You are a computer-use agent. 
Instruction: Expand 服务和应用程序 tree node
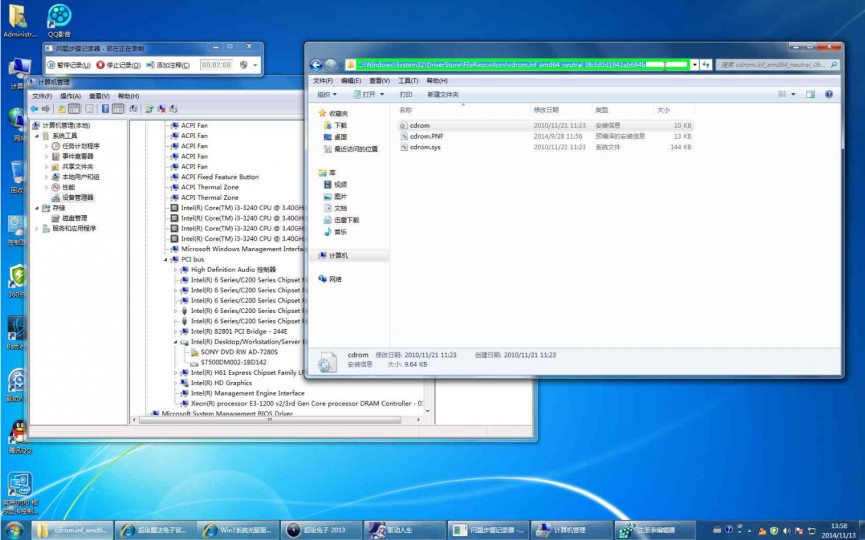coord(37,228)
